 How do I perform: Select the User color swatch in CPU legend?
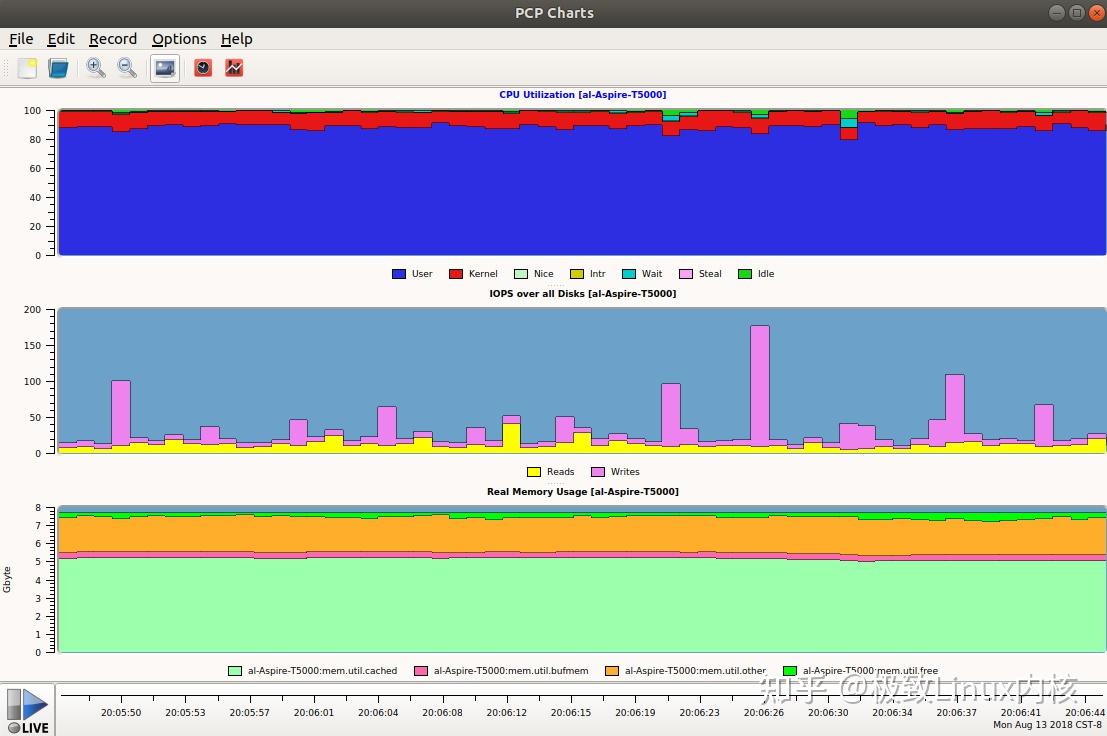click(x=399, y=273)
